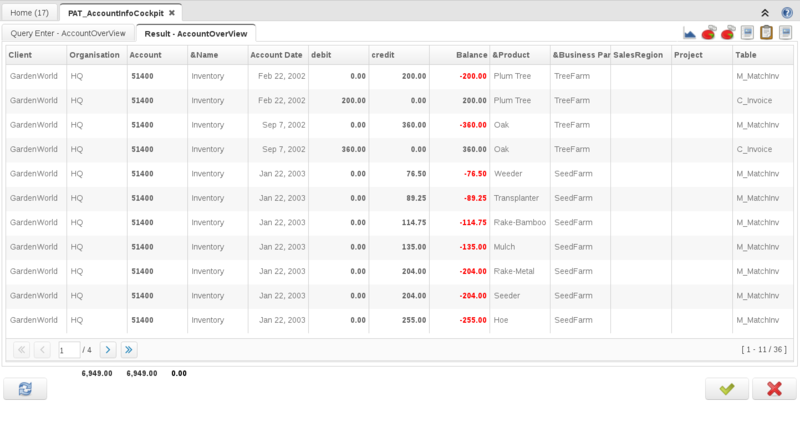Click the pie chart icon beside area chart
800x422 pixels.
[x=708, y=33]
